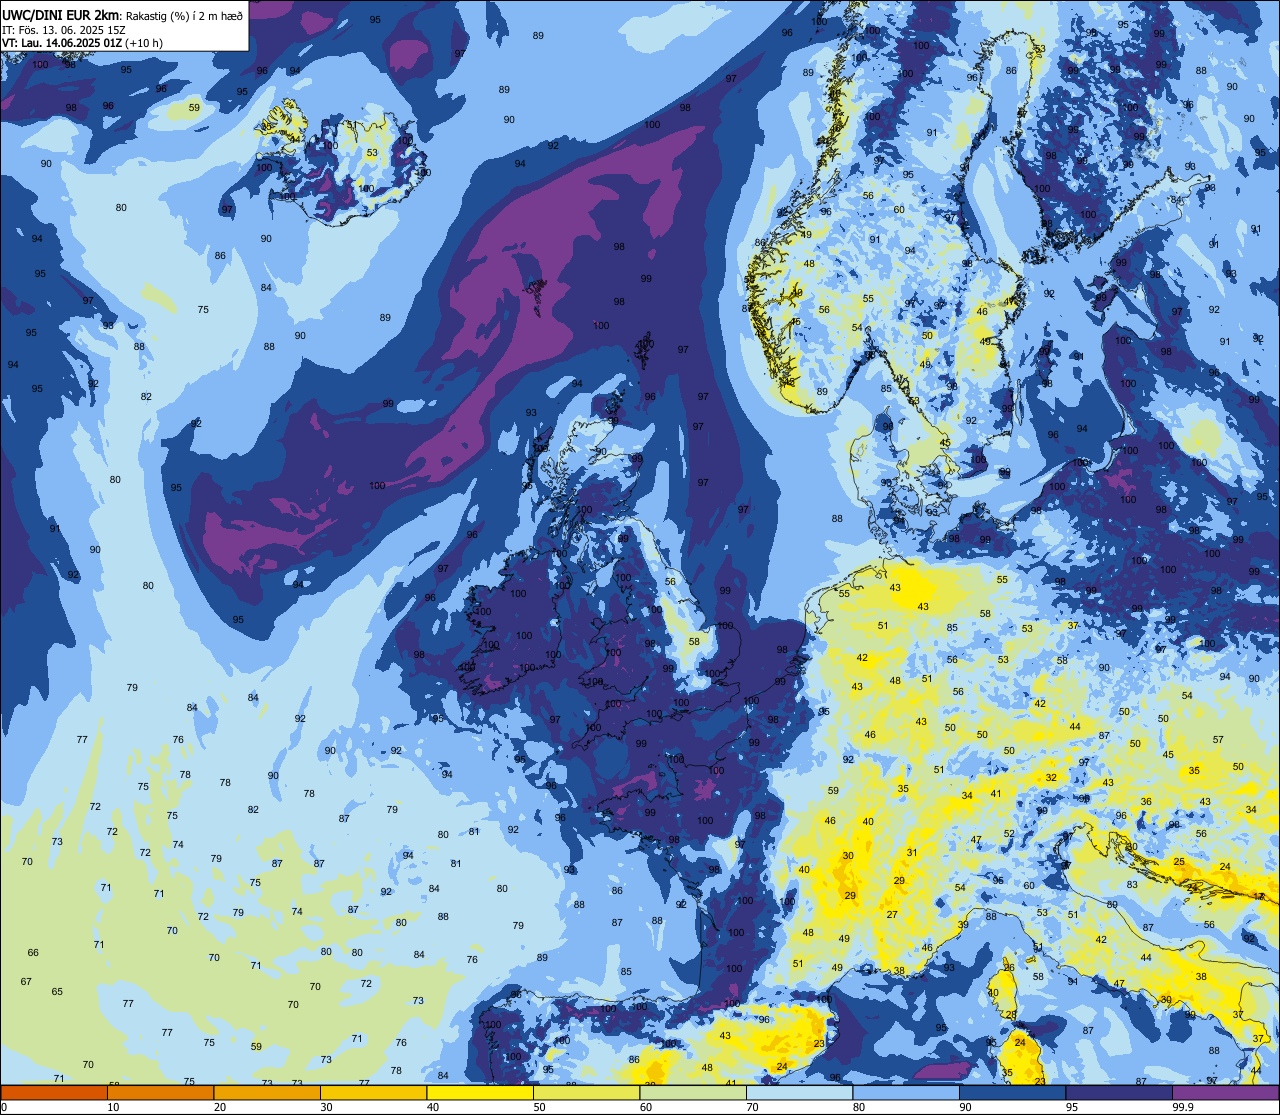
Task: Select the 30–40% amber legend segment
Action: coord(373,1093)
